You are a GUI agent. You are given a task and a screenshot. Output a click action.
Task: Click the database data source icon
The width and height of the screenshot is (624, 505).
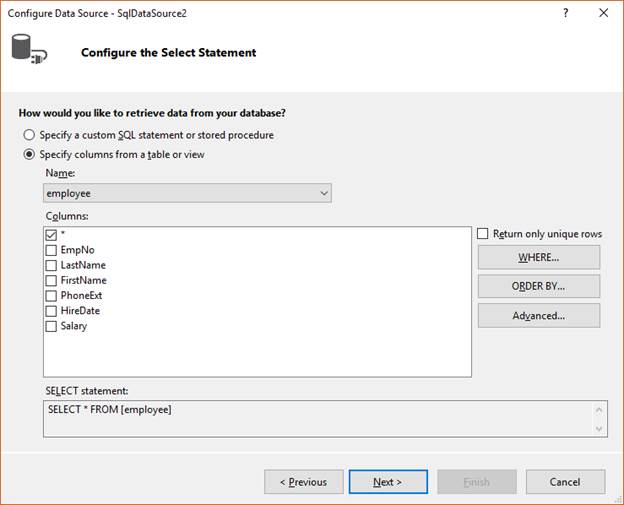29,49
